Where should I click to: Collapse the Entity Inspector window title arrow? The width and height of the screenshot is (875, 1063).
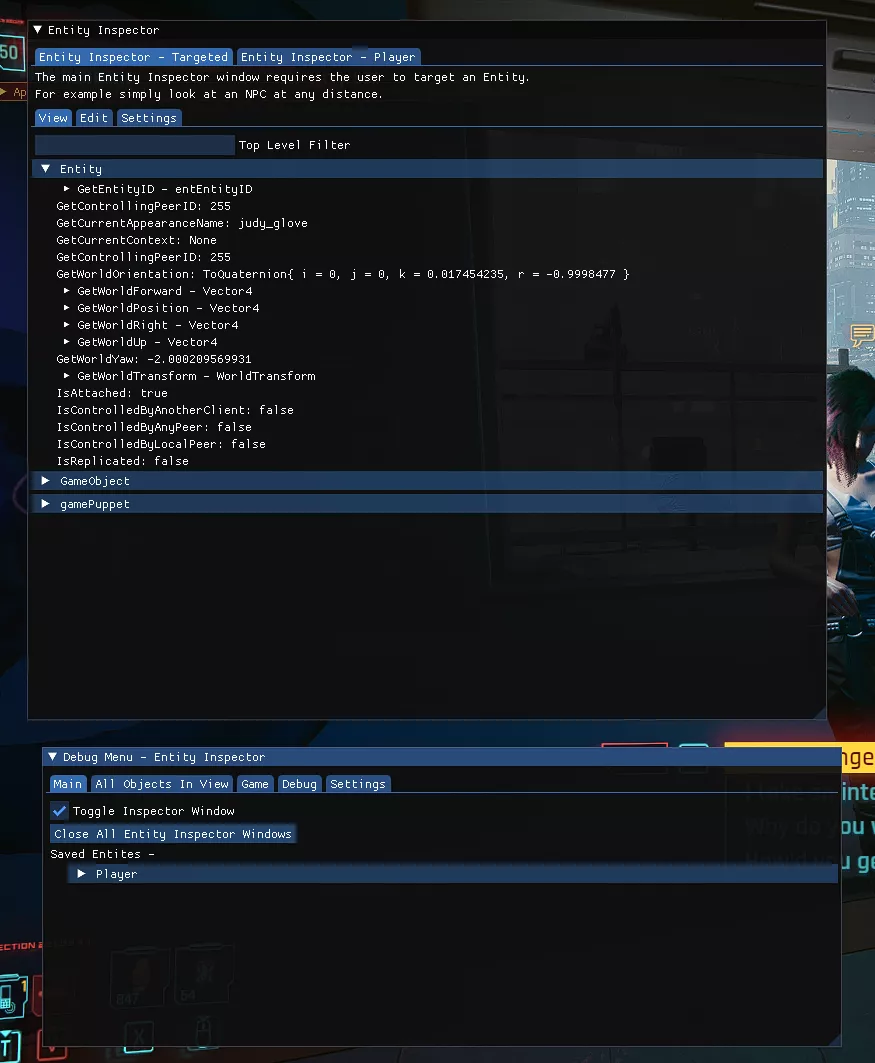(38, 31)
